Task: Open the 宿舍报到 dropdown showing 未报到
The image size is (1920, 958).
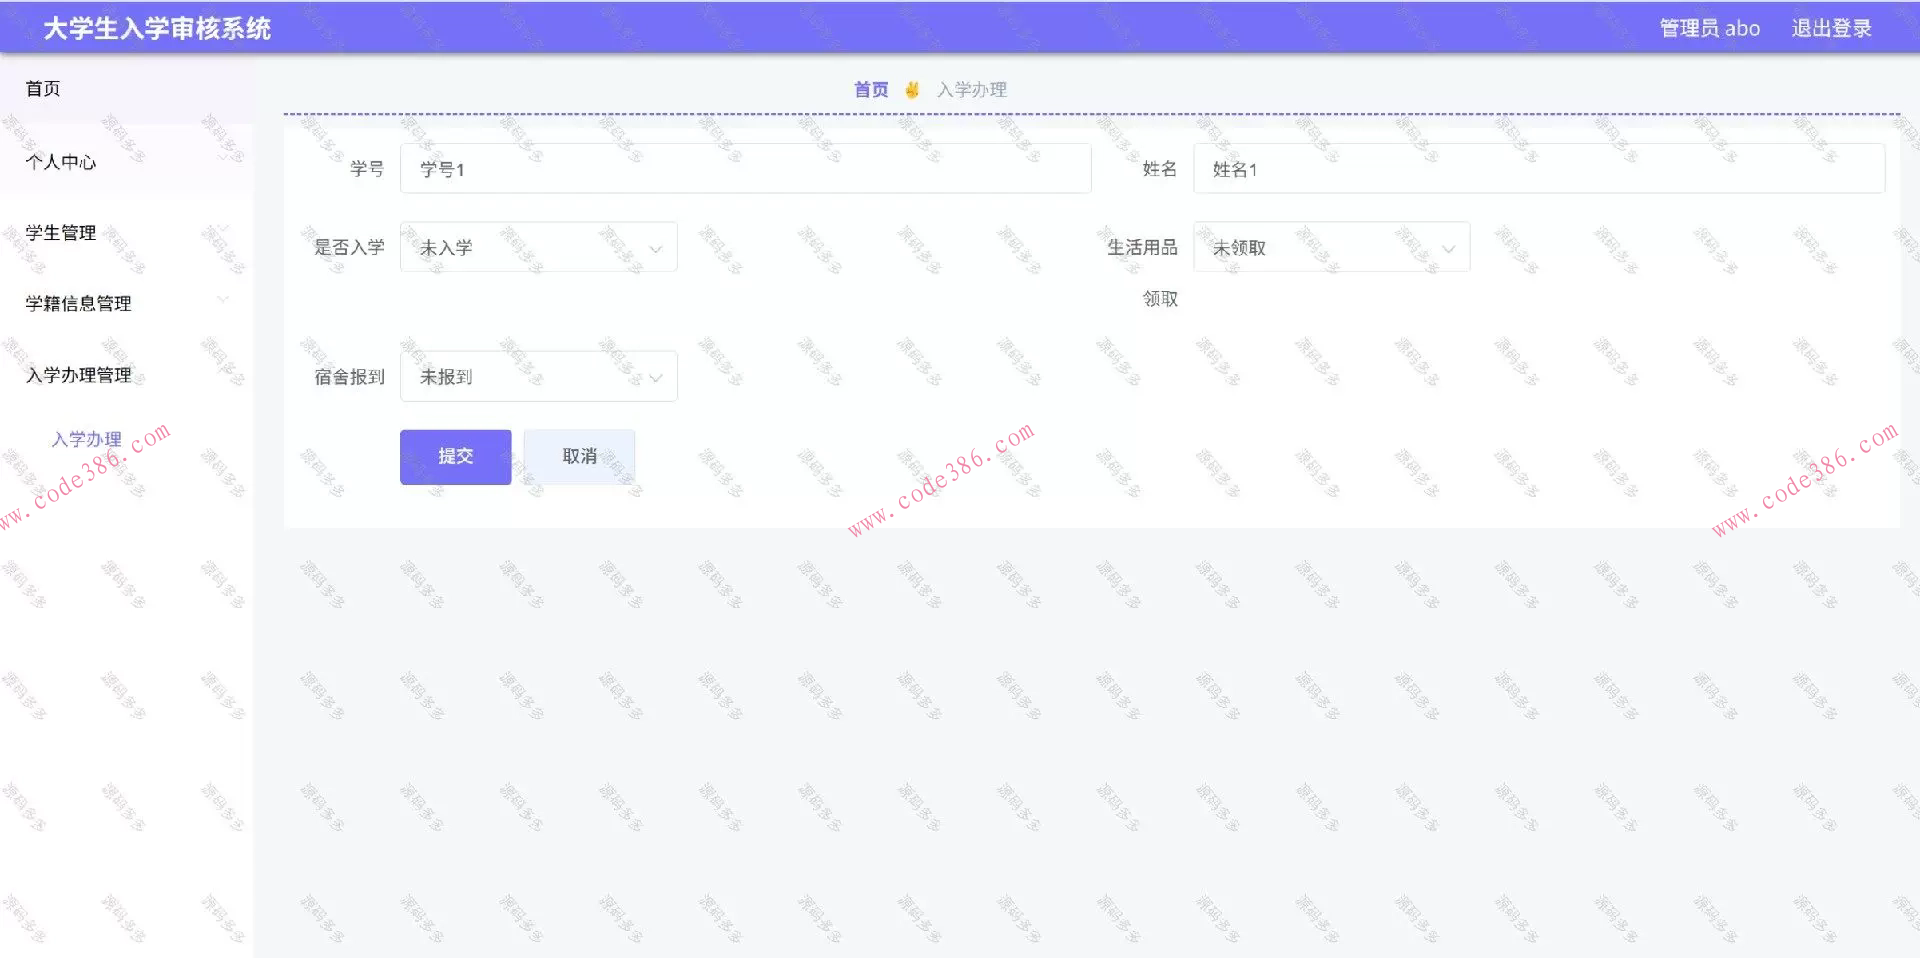Action: click(538, 376)
